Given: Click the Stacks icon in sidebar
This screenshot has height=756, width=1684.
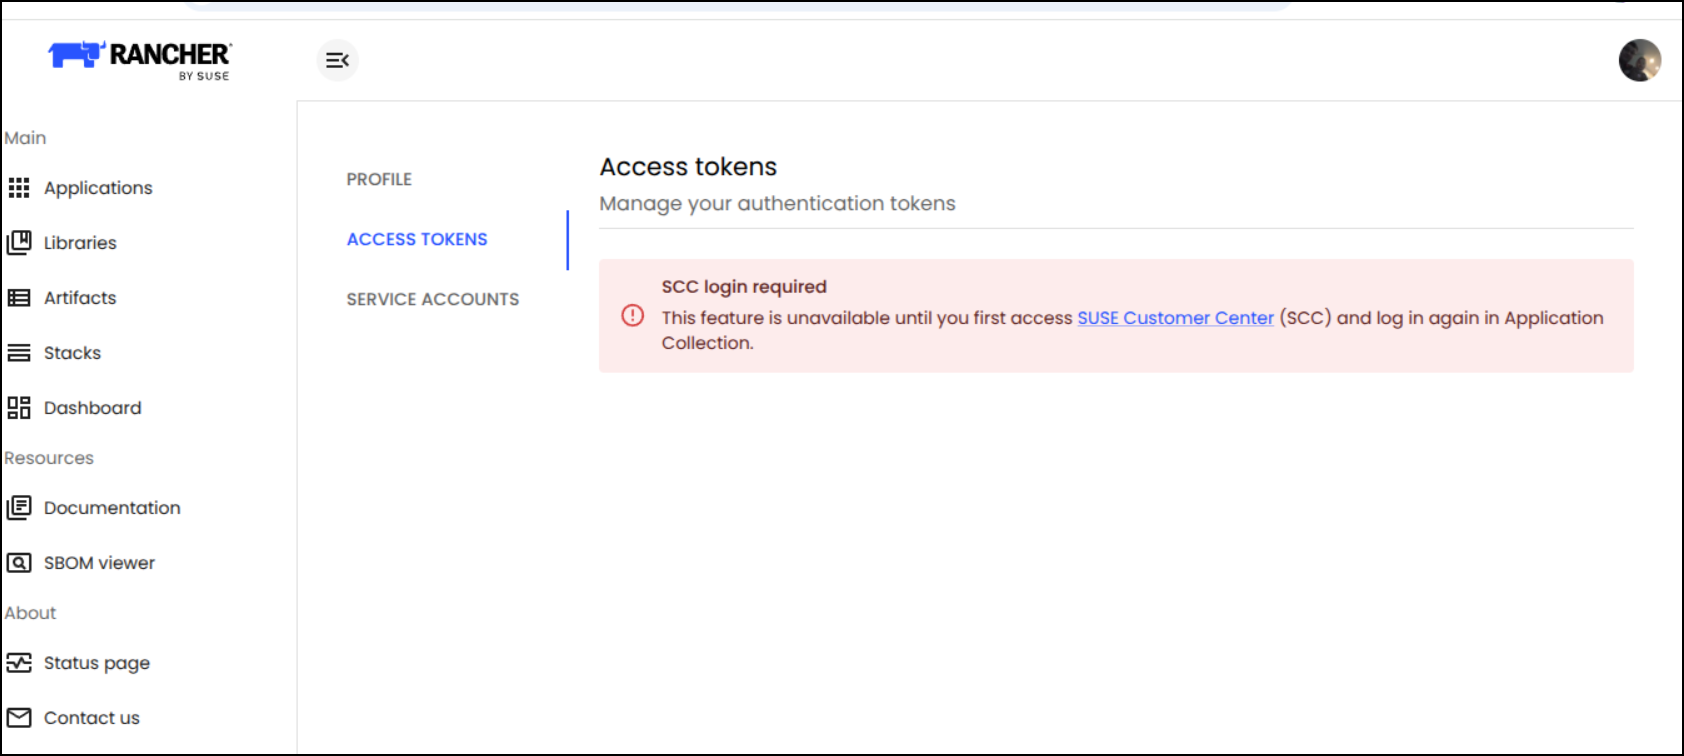Looking at the screenshot, I should (x=19, y=353).
